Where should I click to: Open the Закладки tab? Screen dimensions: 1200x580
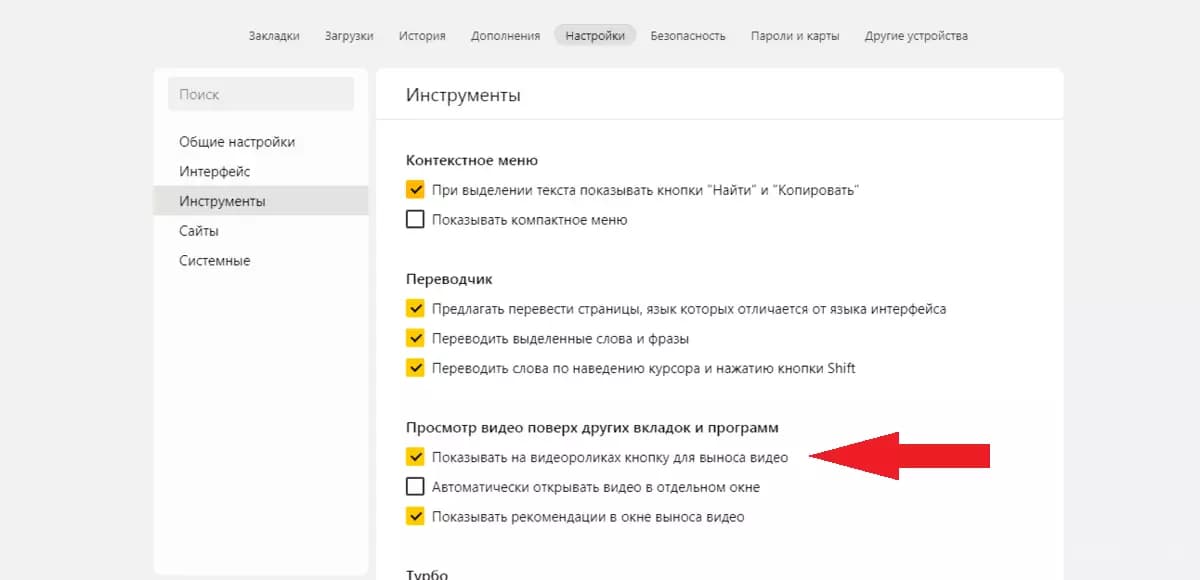pos(274,36)
